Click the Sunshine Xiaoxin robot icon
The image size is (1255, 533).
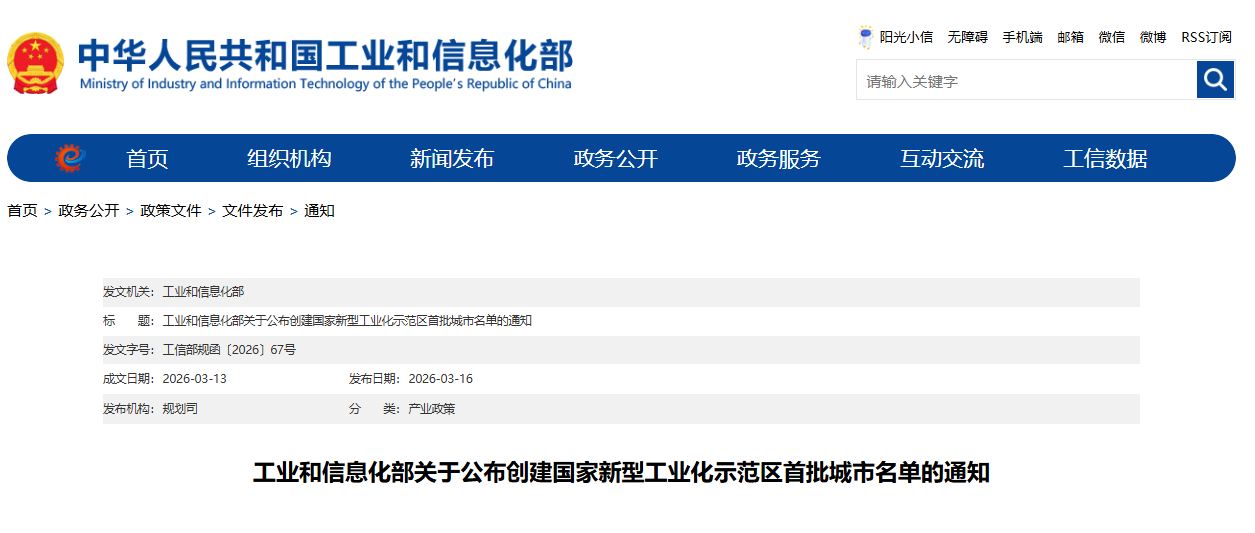(865, 37)
